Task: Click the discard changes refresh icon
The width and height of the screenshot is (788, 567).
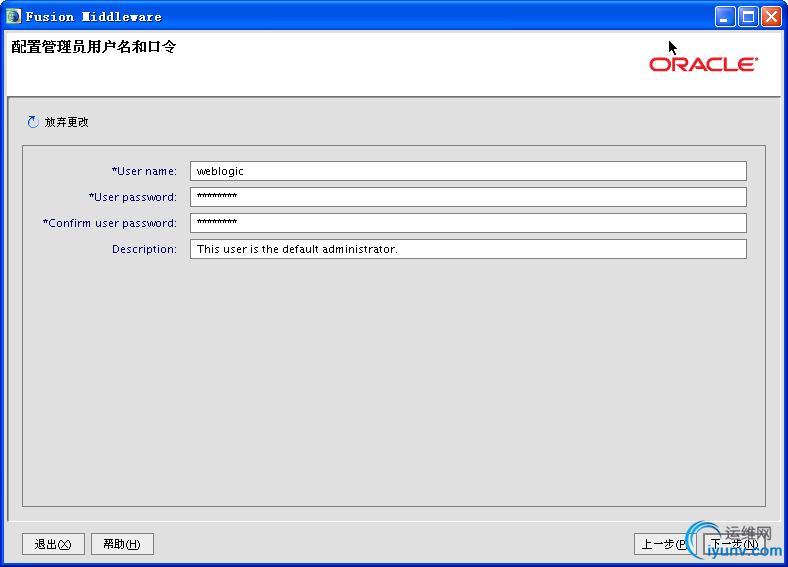Action: coord(33,122)
